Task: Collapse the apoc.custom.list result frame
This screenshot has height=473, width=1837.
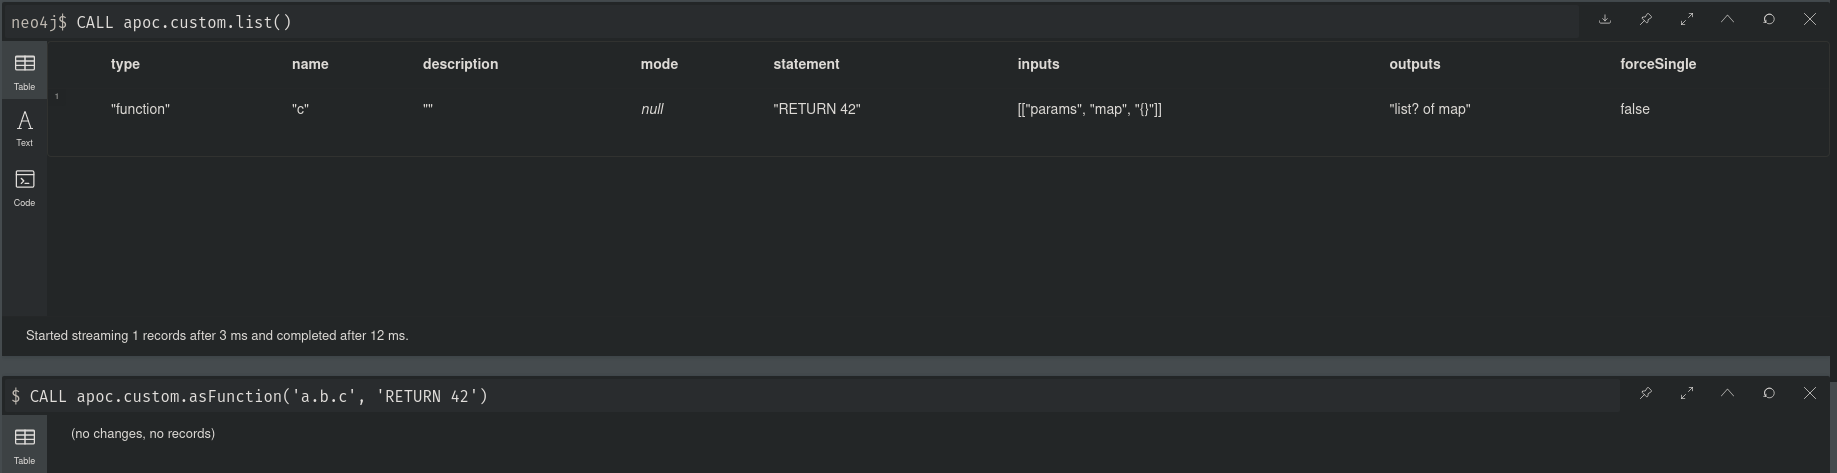Action: pyautogui.click(x=1727, y=19)
